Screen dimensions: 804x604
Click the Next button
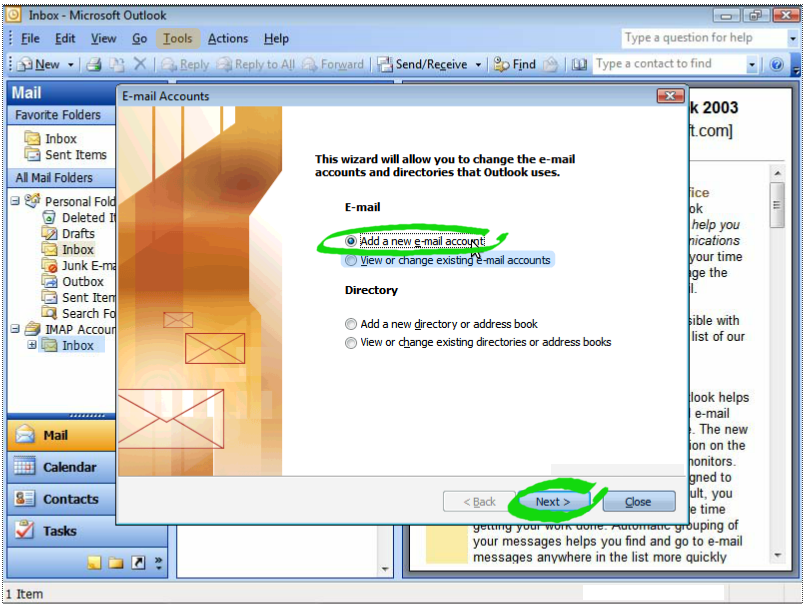[553, 501]
